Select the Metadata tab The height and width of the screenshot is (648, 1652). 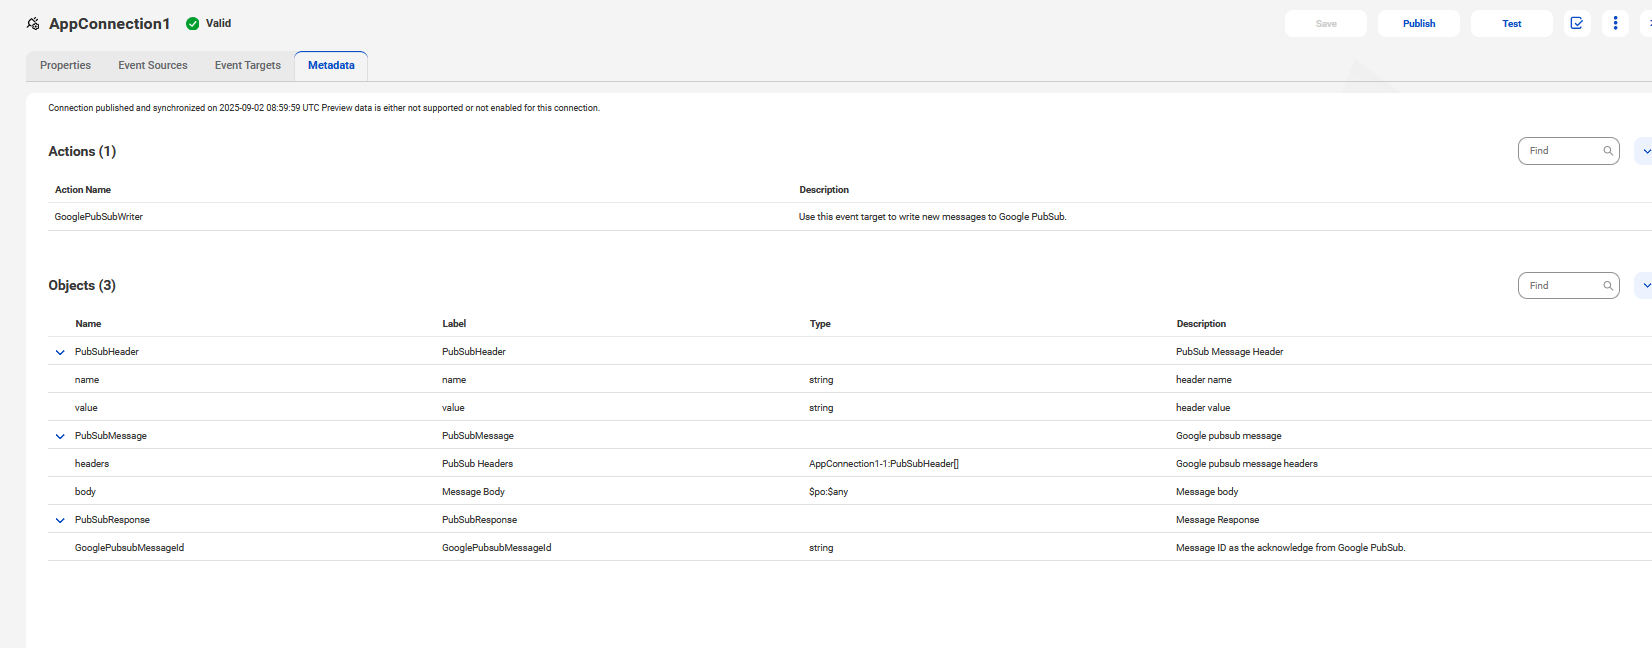331,65
